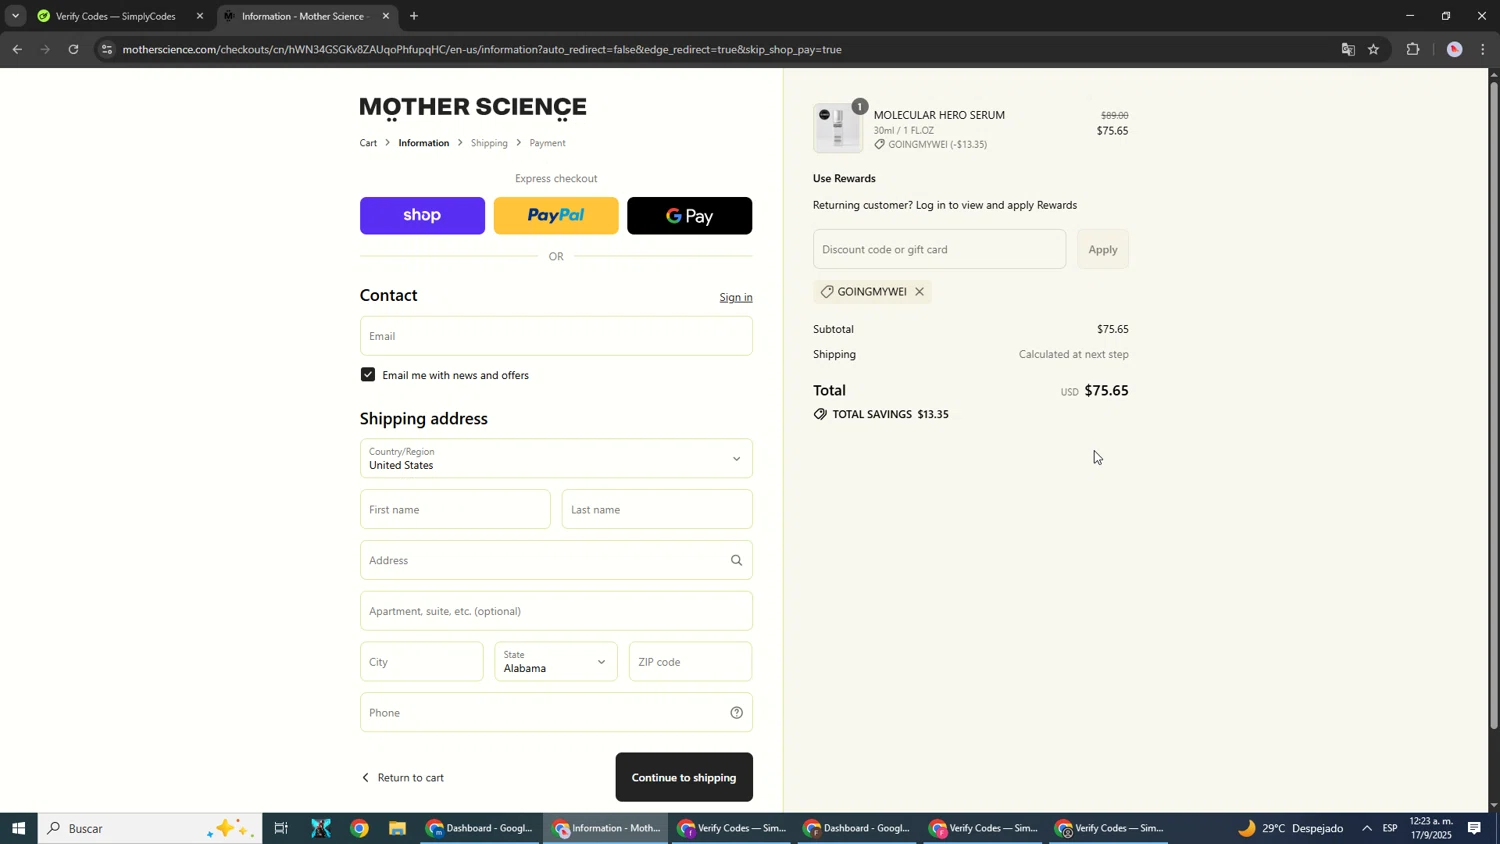Screen dimensions: 1500x844
Task: Switch to the Verify Codes taskbar window beside Information
Action: (x=732, y=828)
